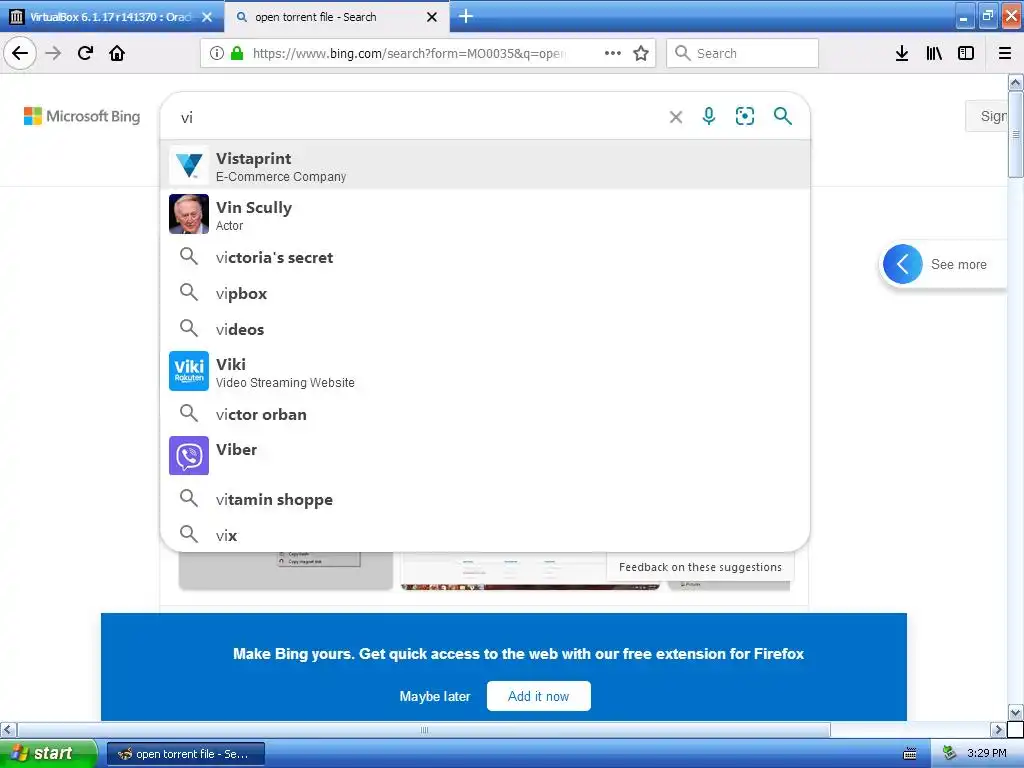Open the downloads arrow icon in toolbar
Viewport: 1024px width, 768px height.
click(902, 53)
